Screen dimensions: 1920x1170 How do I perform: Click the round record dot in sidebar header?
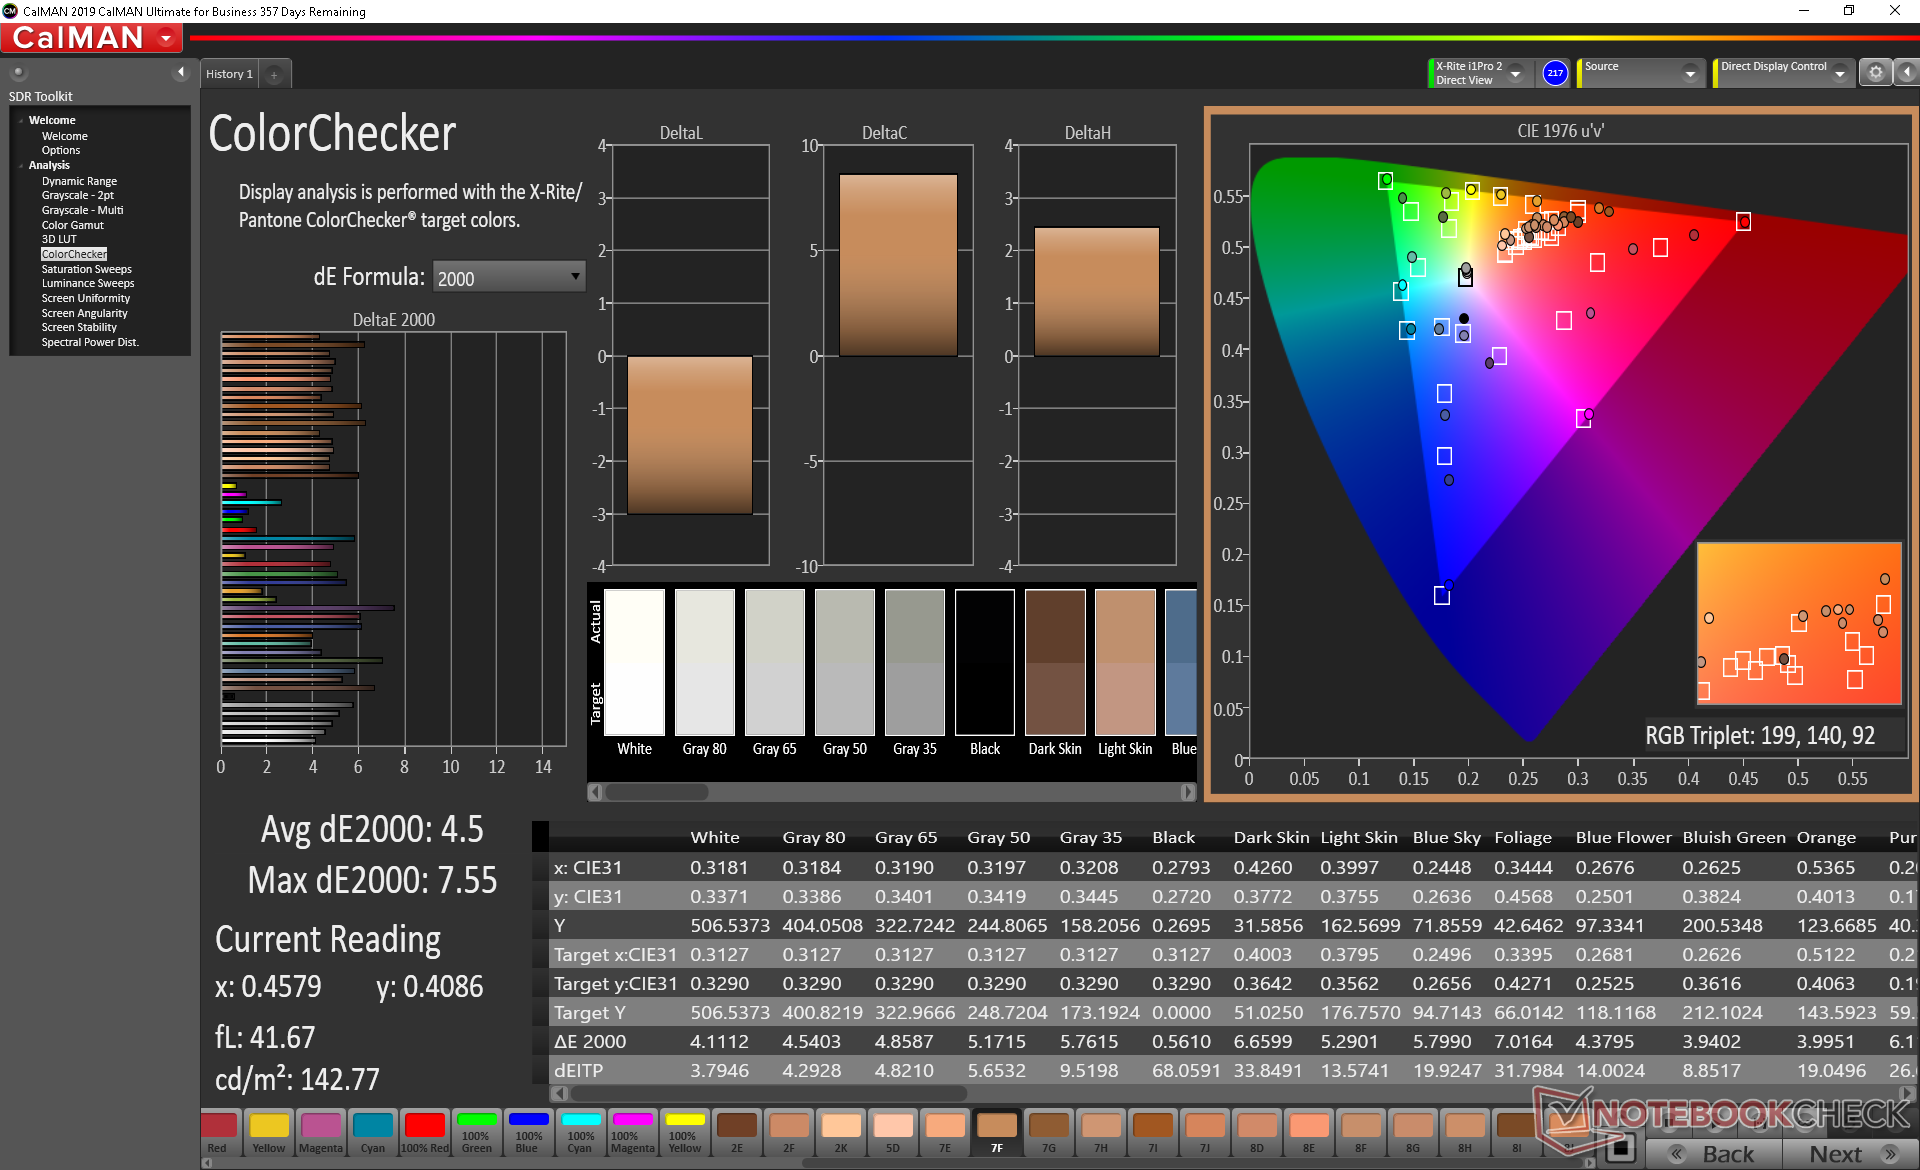pyautogui.click(x=18, y=73)
